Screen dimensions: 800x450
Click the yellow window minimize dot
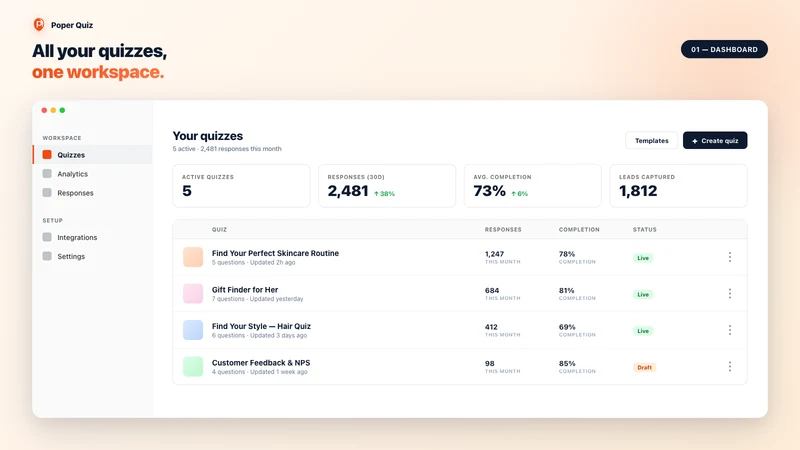(x=53, y=110)
